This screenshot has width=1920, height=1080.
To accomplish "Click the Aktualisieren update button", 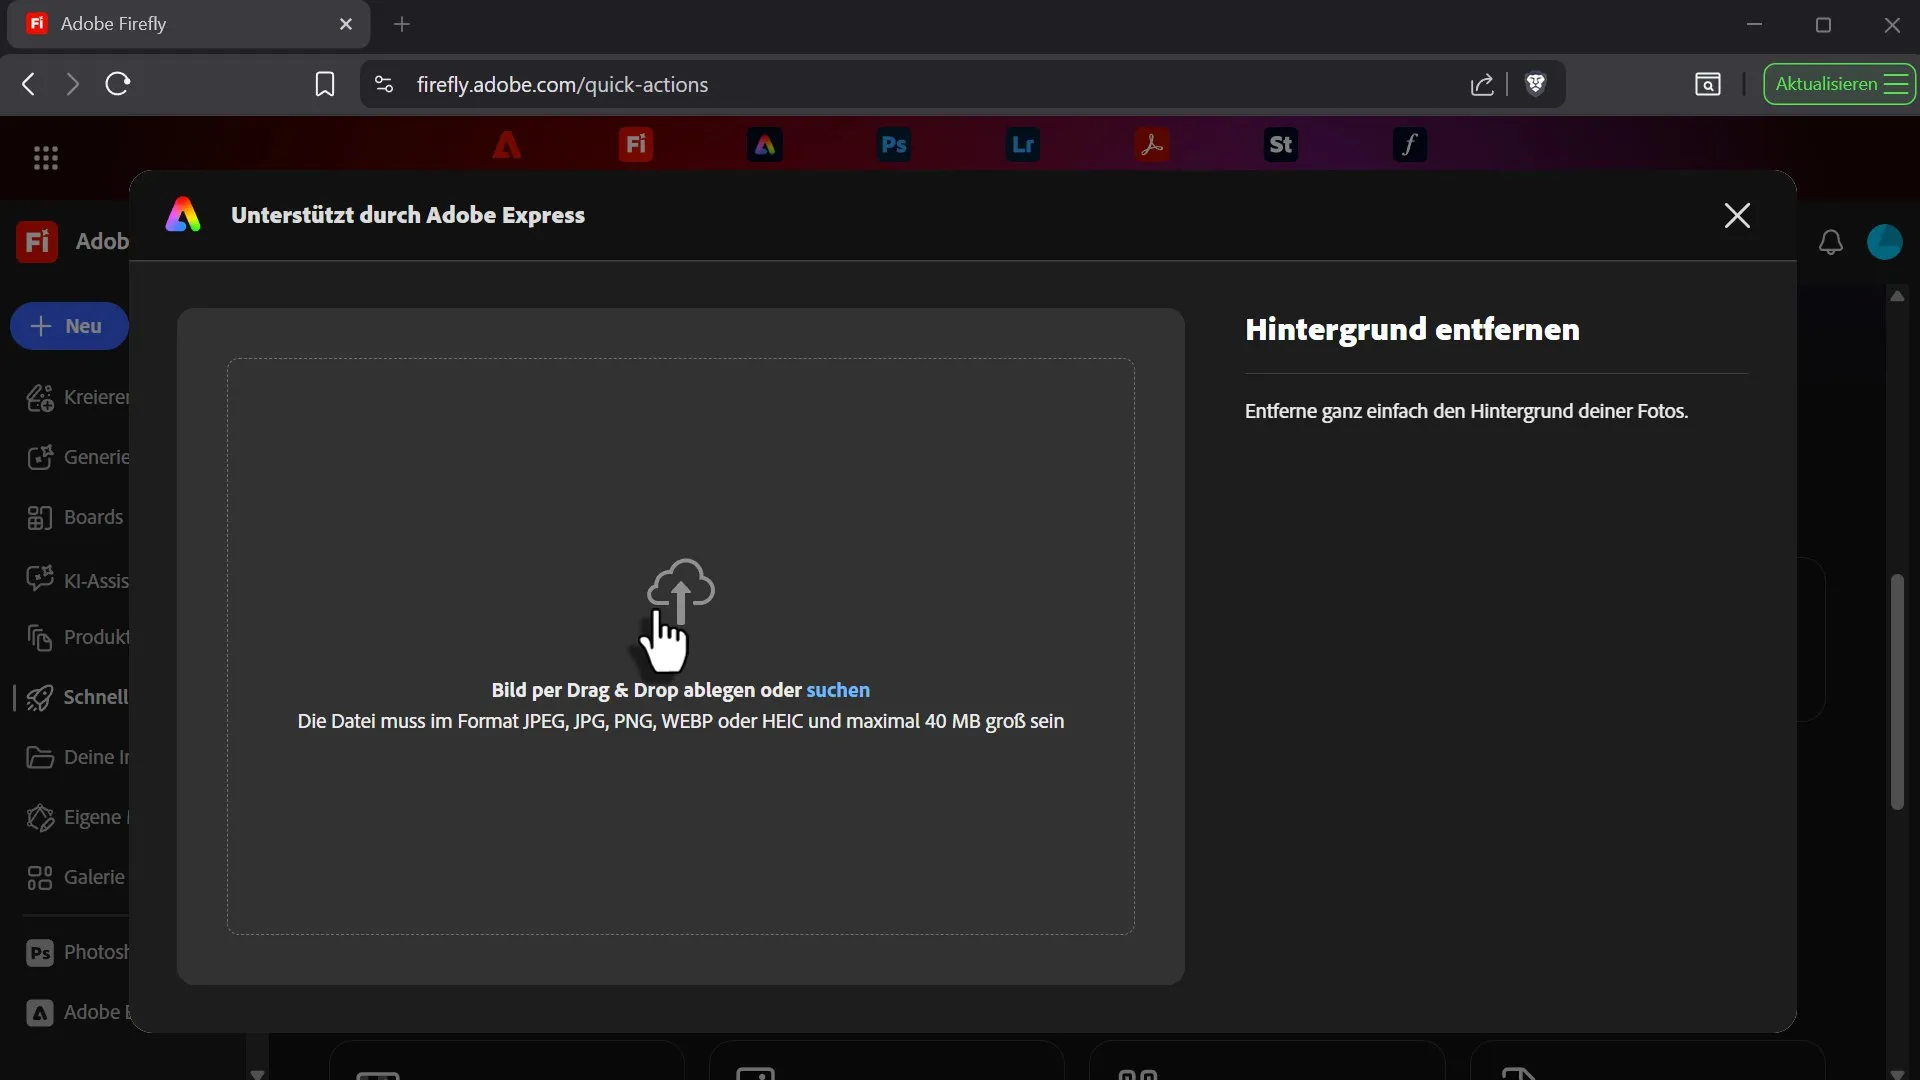I will [x=1839, y=84].
